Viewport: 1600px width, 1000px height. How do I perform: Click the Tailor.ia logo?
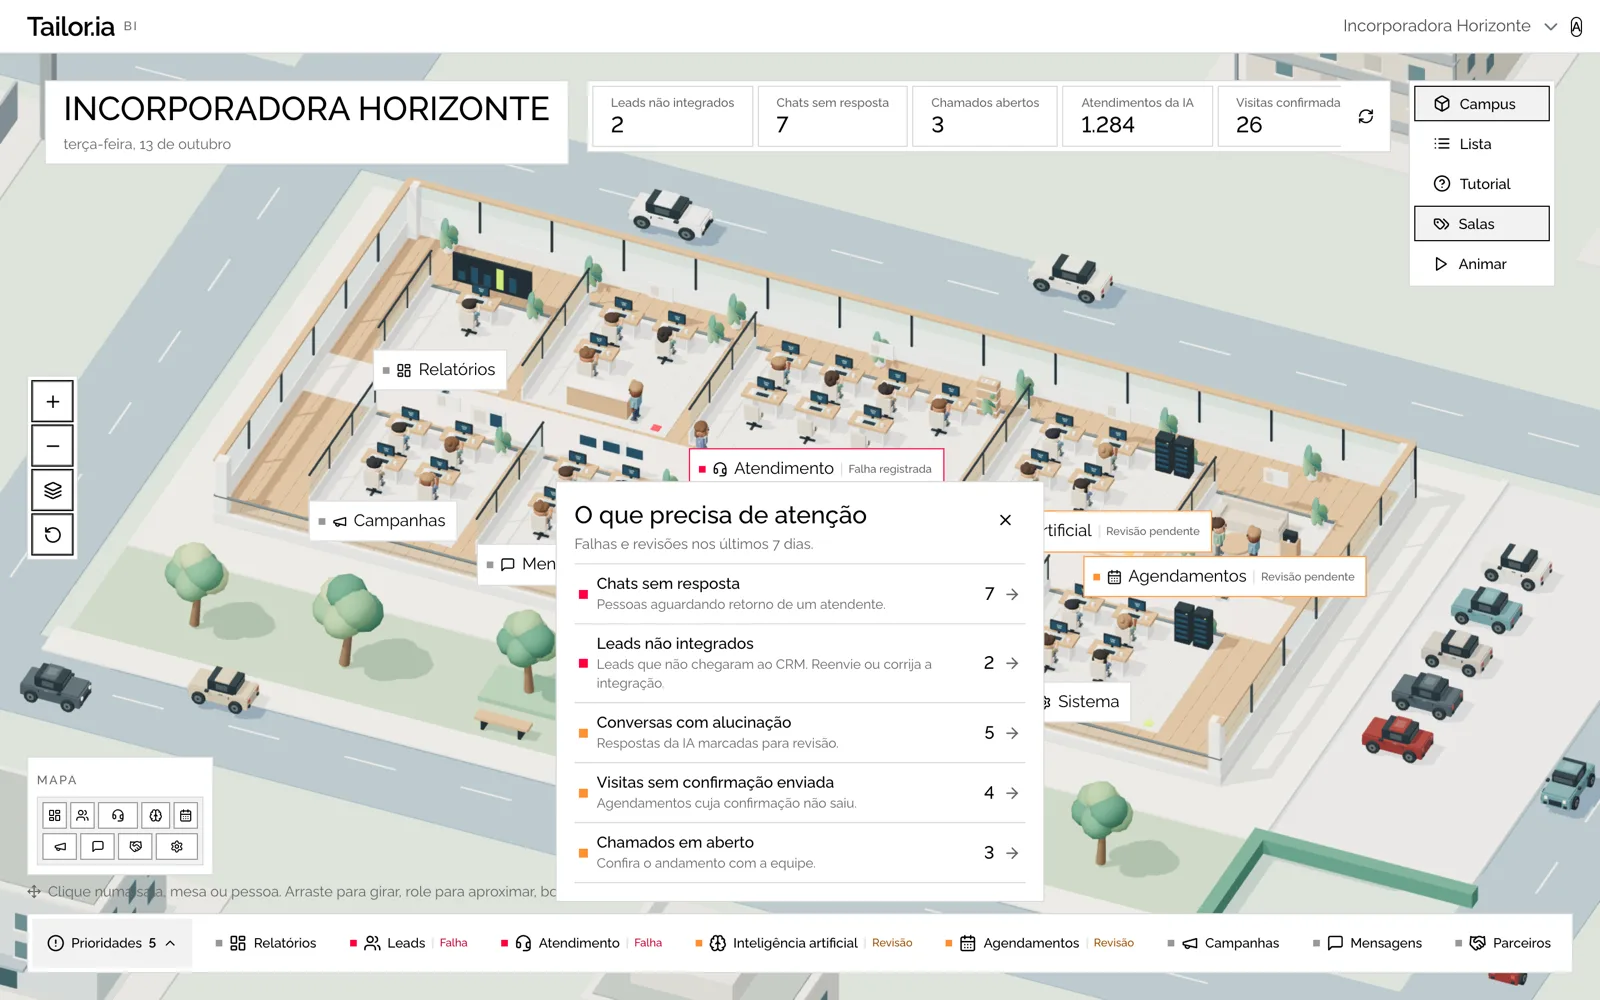(72, 27)
